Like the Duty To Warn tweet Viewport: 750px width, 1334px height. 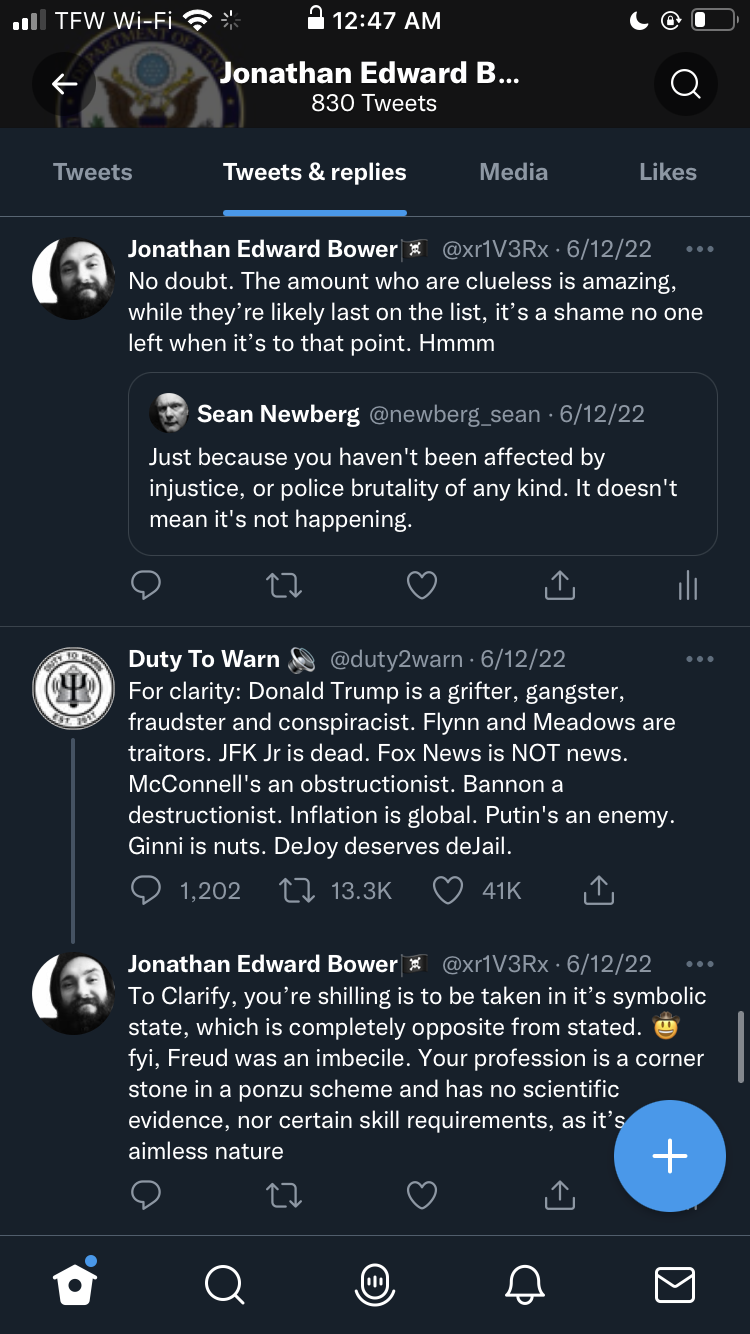tap(447, 890)
